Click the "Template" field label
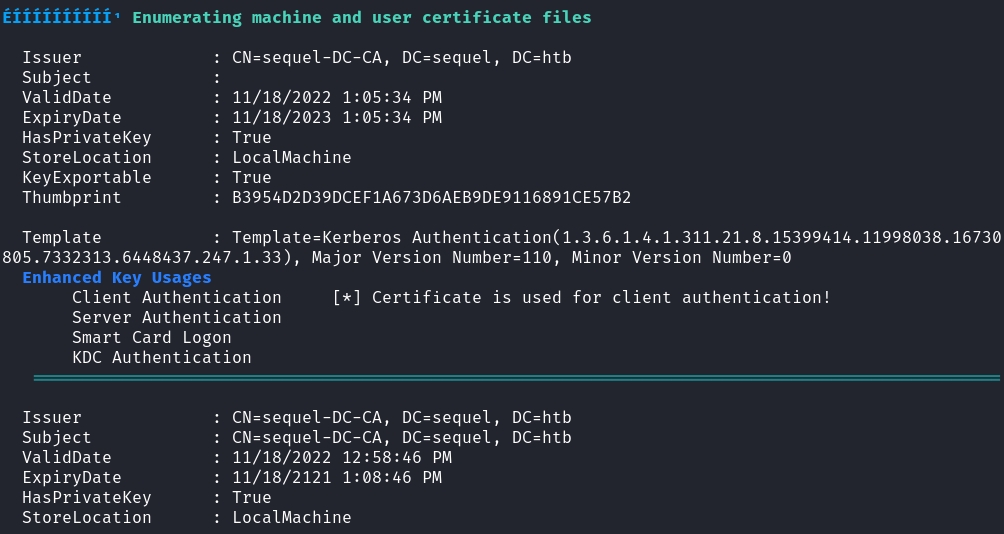Screen dimensions: 1004x534 click(x=62, y=237)
